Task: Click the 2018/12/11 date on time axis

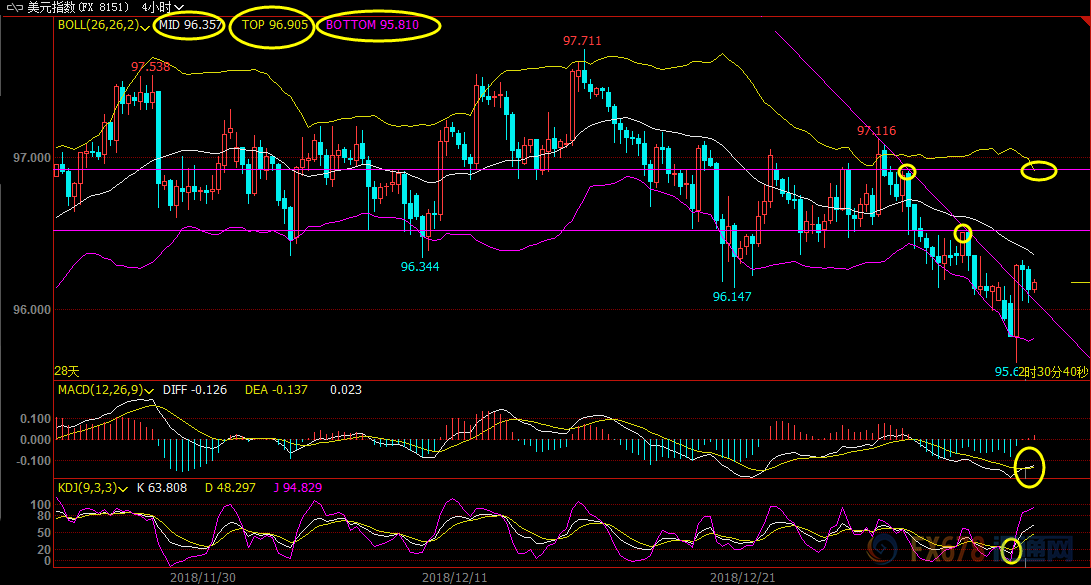Action: [454, 577]
